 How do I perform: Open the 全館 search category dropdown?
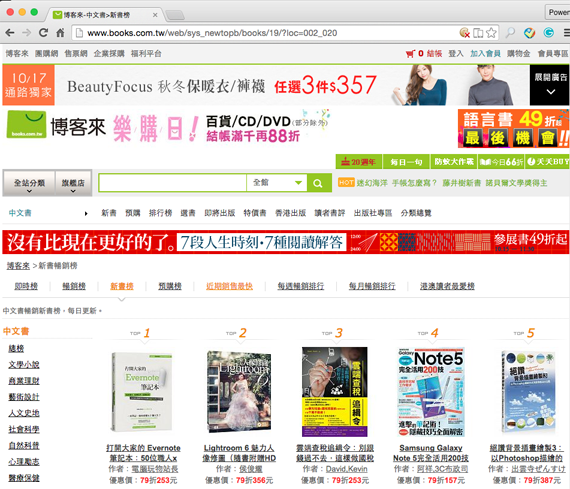pos(277,183)
